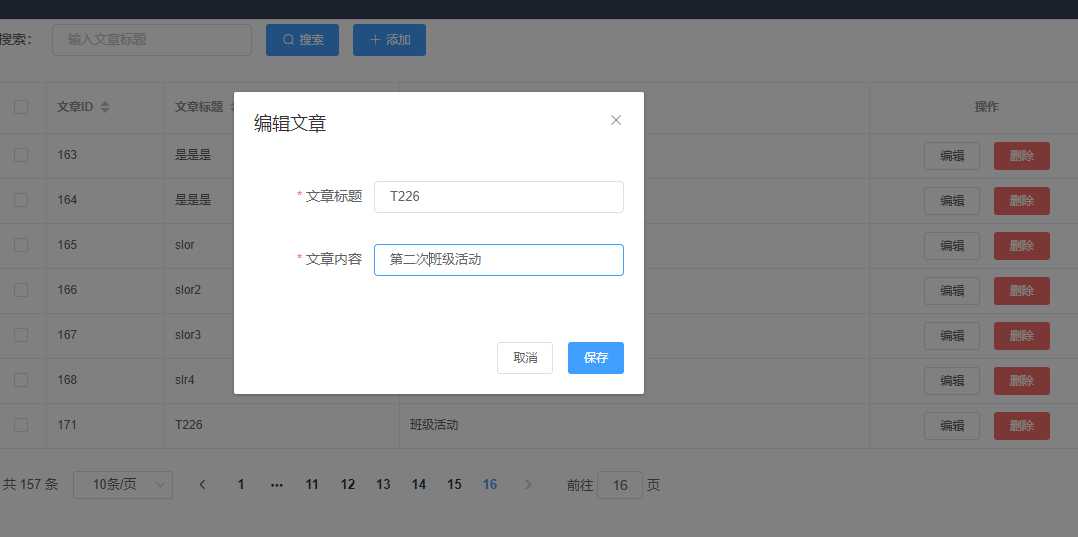Click the 编辑文章 dialog title
This screenshot has width=1078, height=537.
pyautogui.click(x=290, y=123)
